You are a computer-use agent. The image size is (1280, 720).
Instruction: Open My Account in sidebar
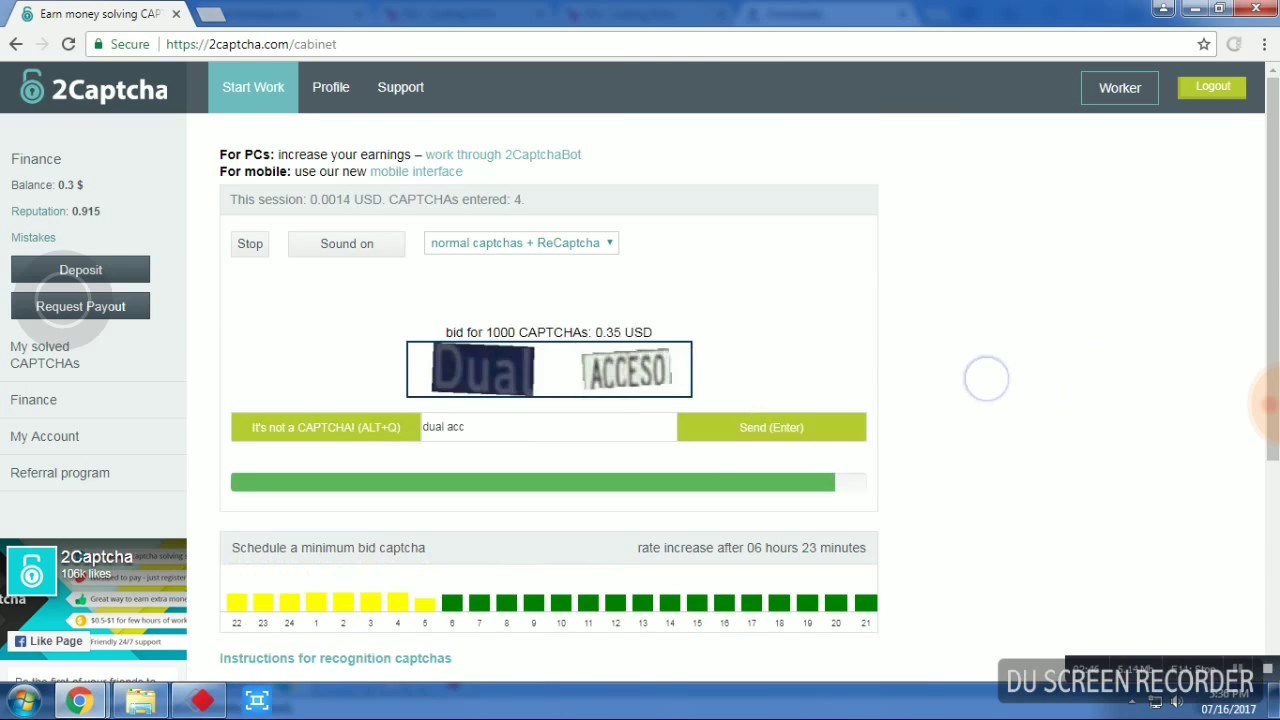coord(44,436)
